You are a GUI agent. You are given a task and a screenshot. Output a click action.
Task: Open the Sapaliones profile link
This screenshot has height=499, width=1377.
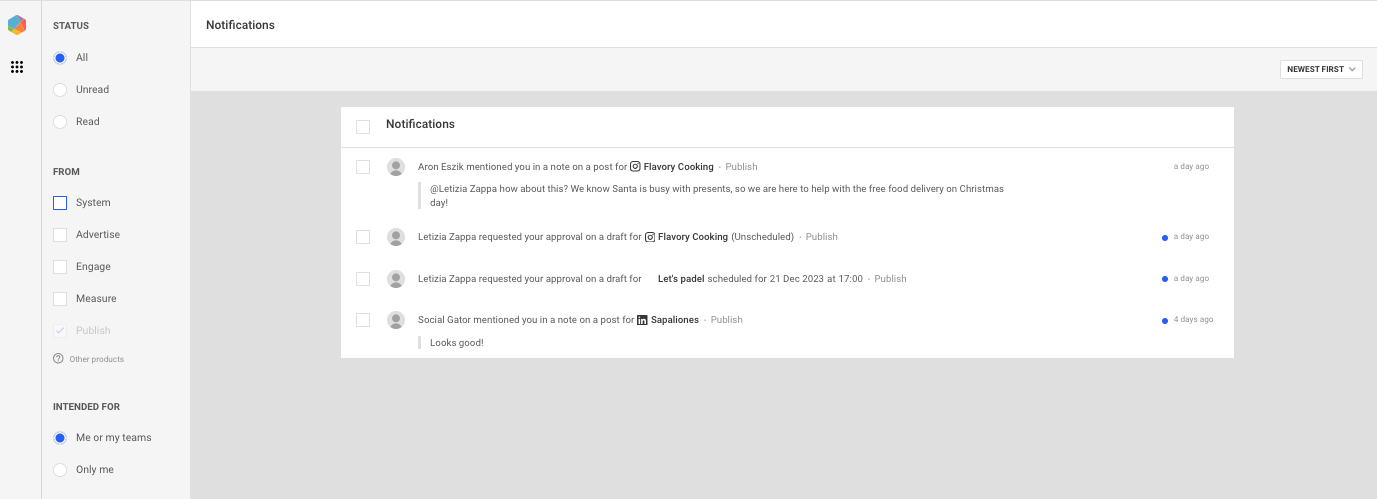click(x=675, y=320)
